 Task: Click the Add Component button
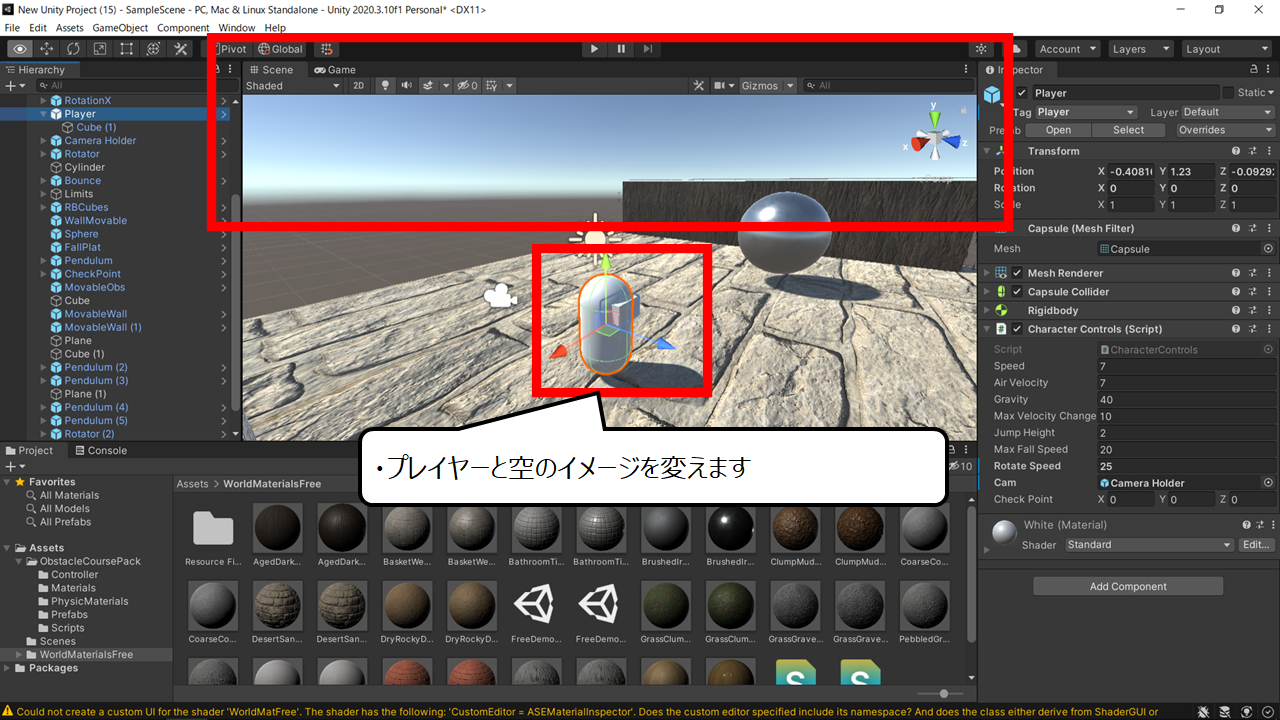(1128, 587)
